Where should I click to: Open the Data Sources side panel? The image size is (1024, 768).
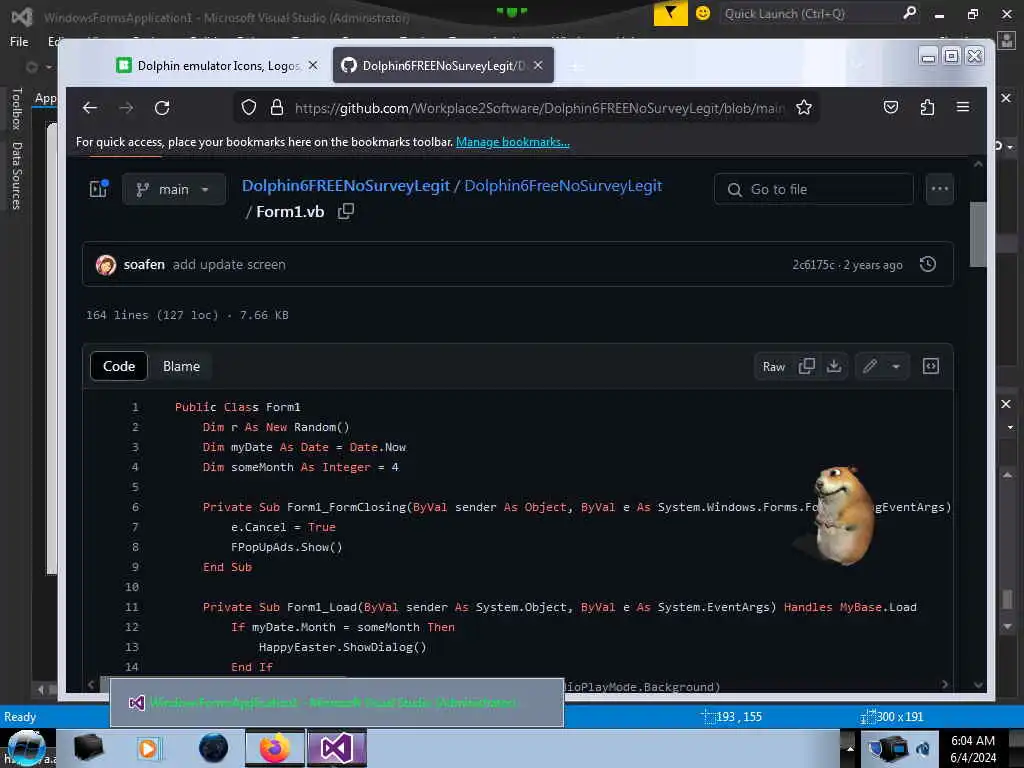pos(17,176)
